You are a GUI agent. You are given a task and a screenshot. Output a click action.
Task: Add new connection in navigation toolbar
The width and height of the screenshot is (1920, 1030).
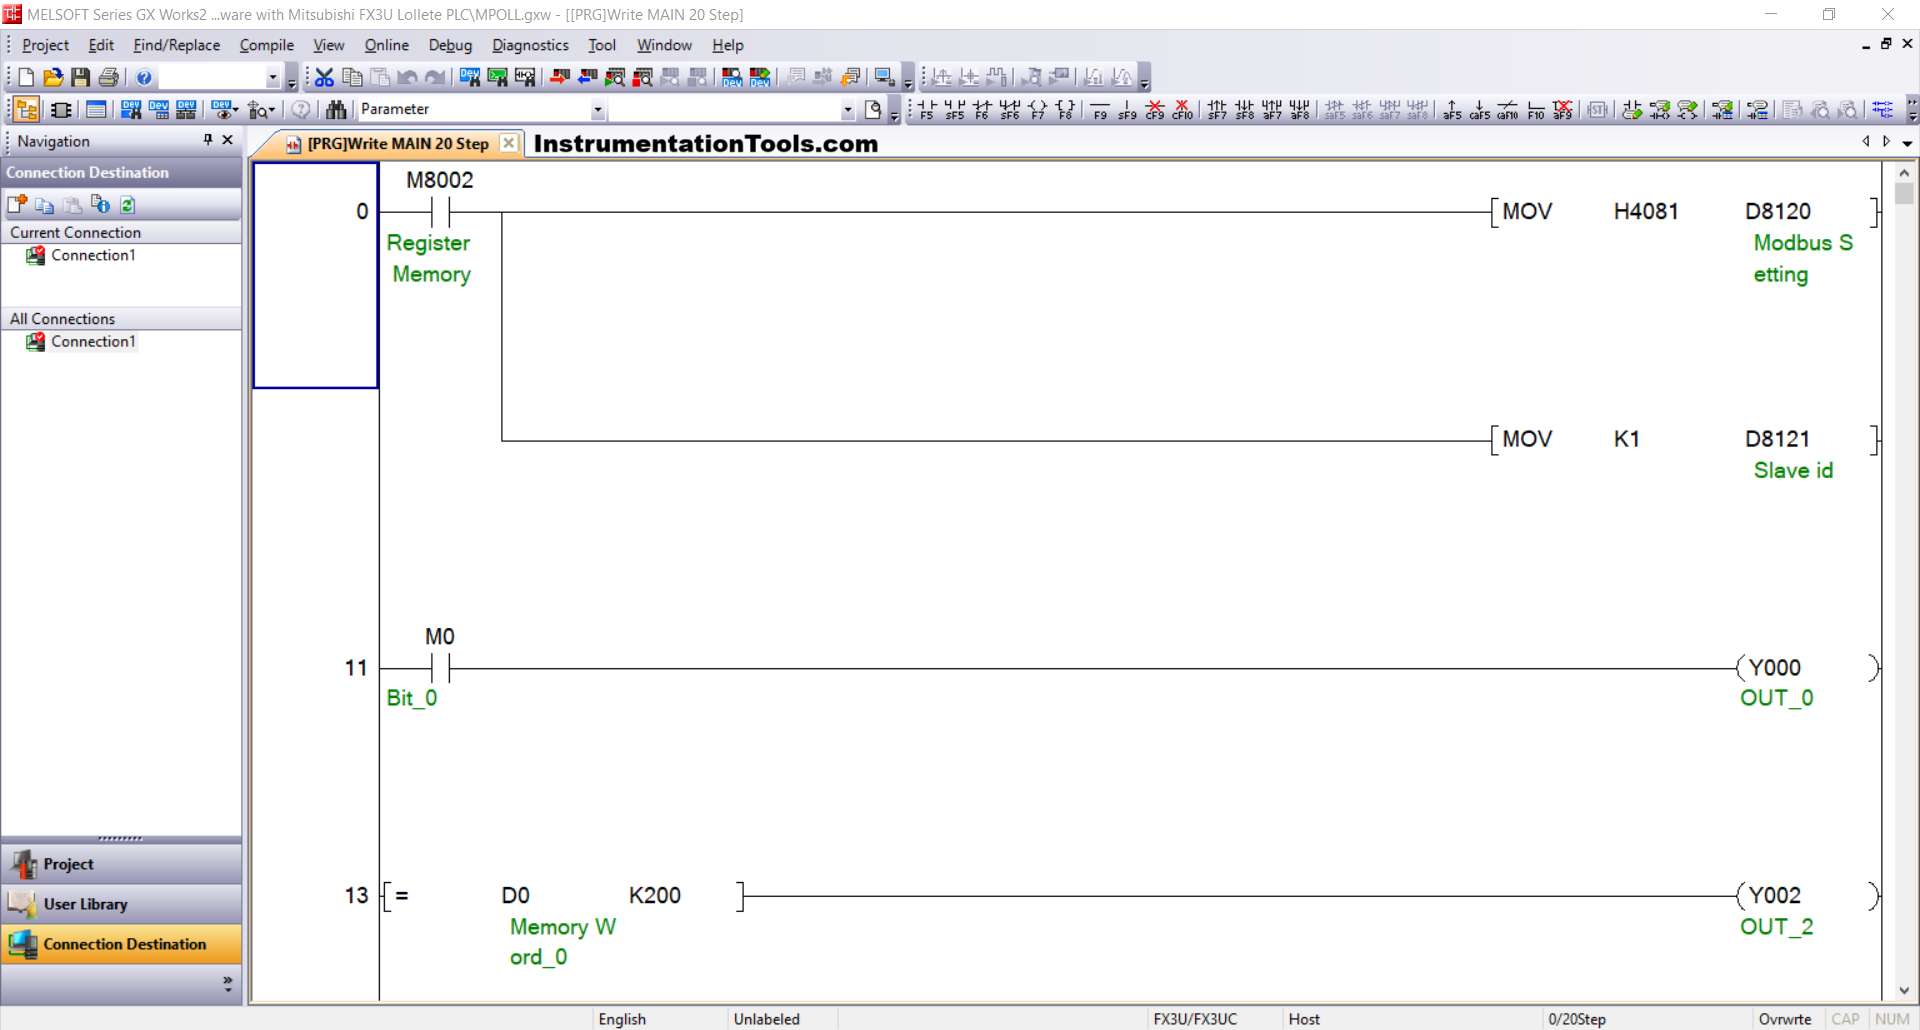click(x=17, y=205)
